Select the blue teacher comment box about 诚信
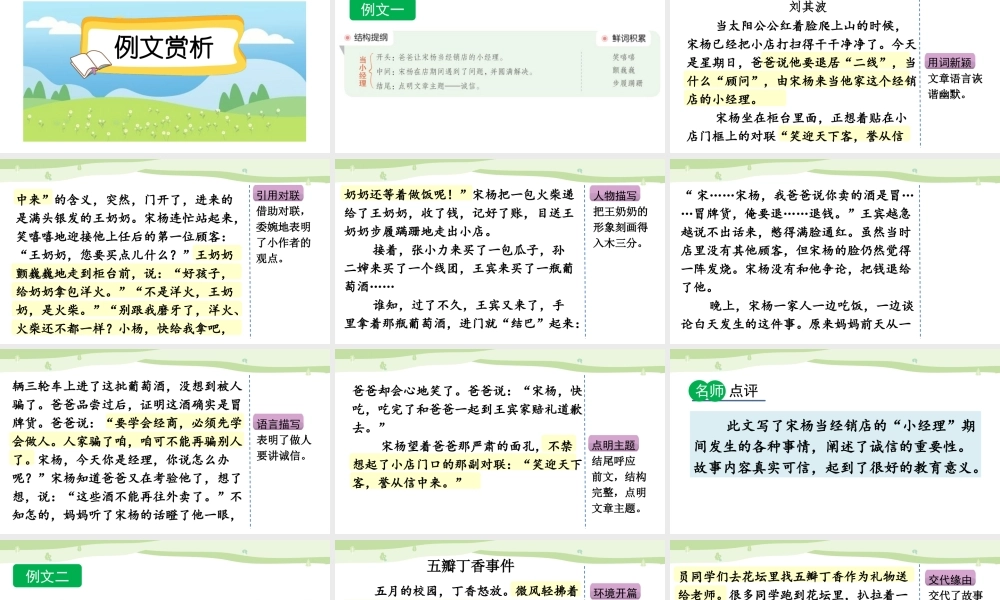The image size is (1000, 600). click(835, 446)
